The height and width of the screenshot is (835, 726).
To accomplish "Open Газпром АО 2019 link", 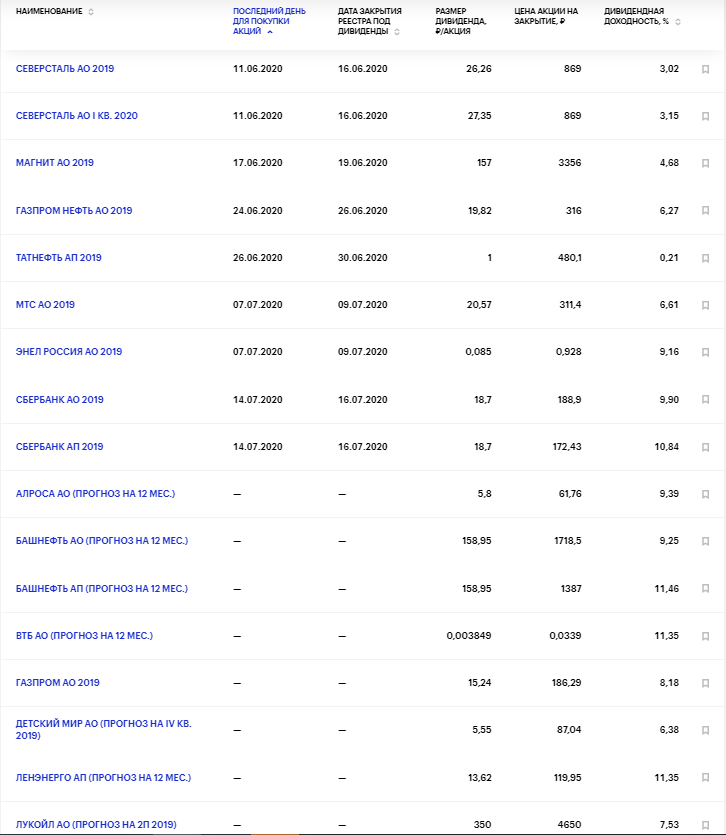I will pyautogui.click(x=58, y=682).
